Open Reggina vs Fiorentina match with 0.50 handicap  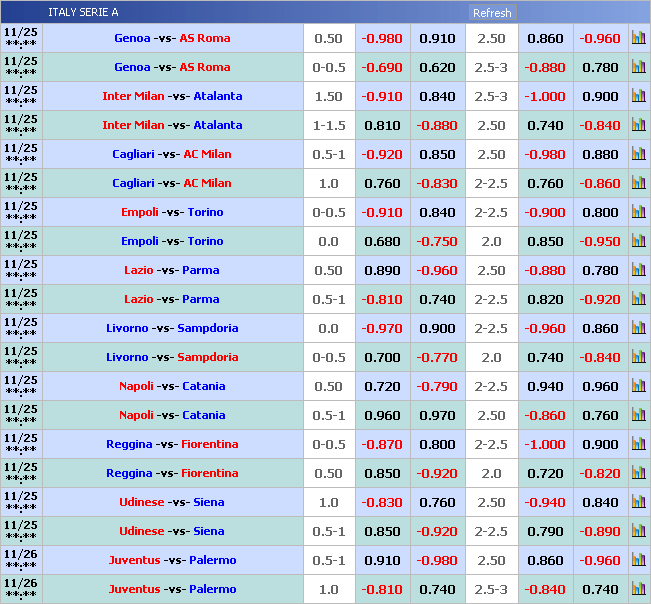172,474
